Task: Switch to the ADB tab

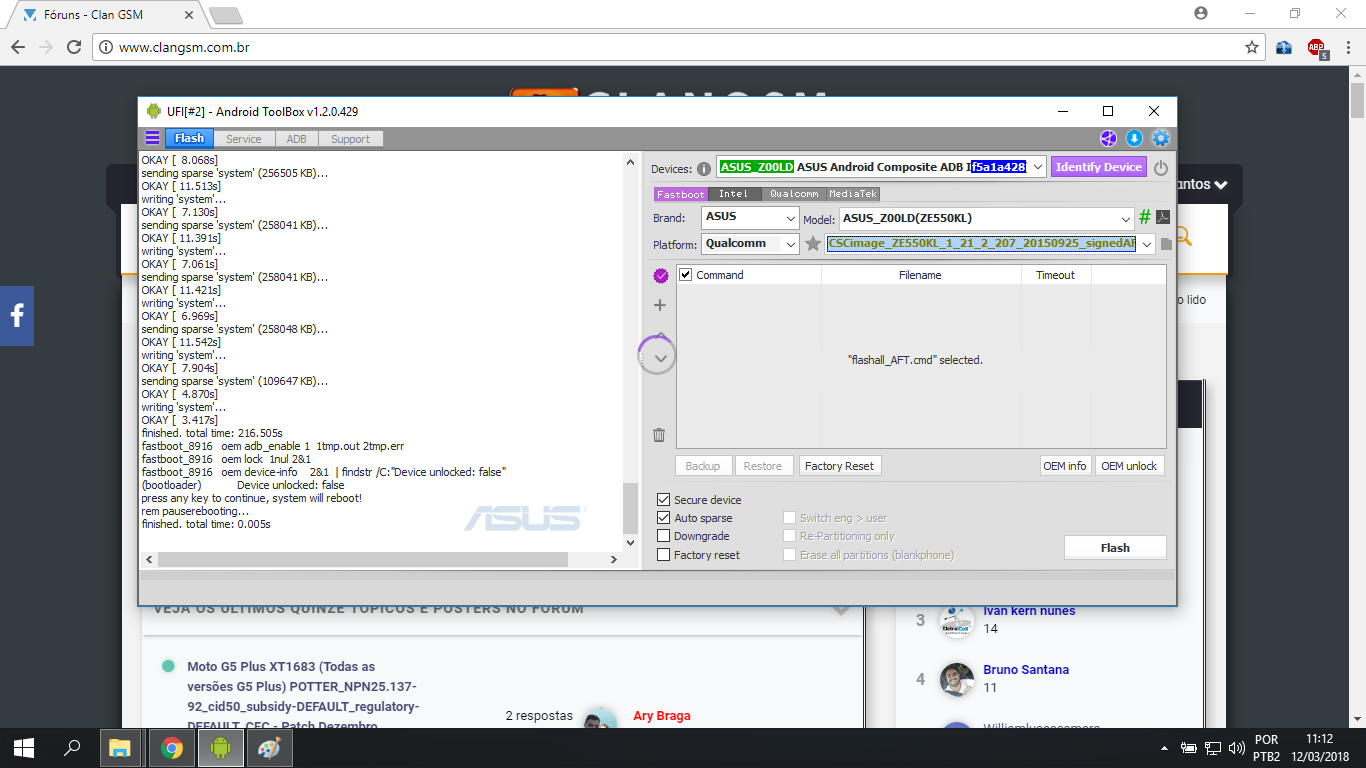Action: point(297,139)
